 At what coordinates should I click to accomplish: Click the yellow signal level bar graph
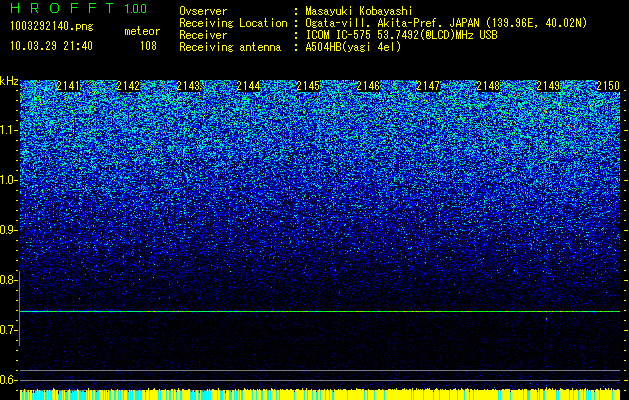pos(320,394)
